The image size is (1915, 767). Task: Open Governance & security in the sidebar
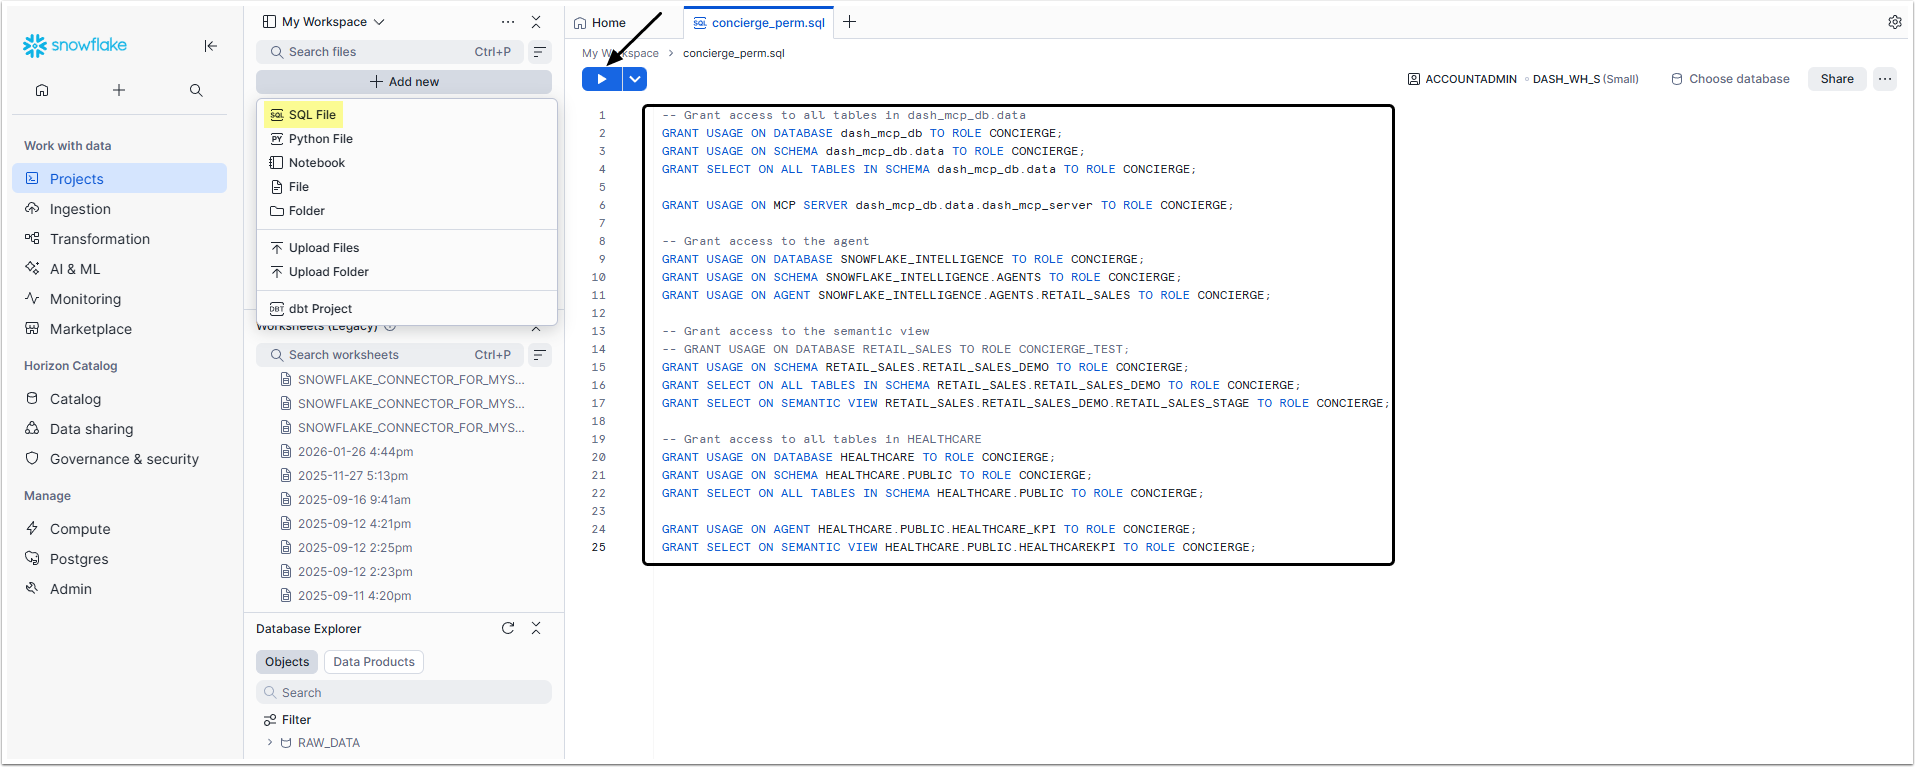pyautogui.click(x=124, y=459)
